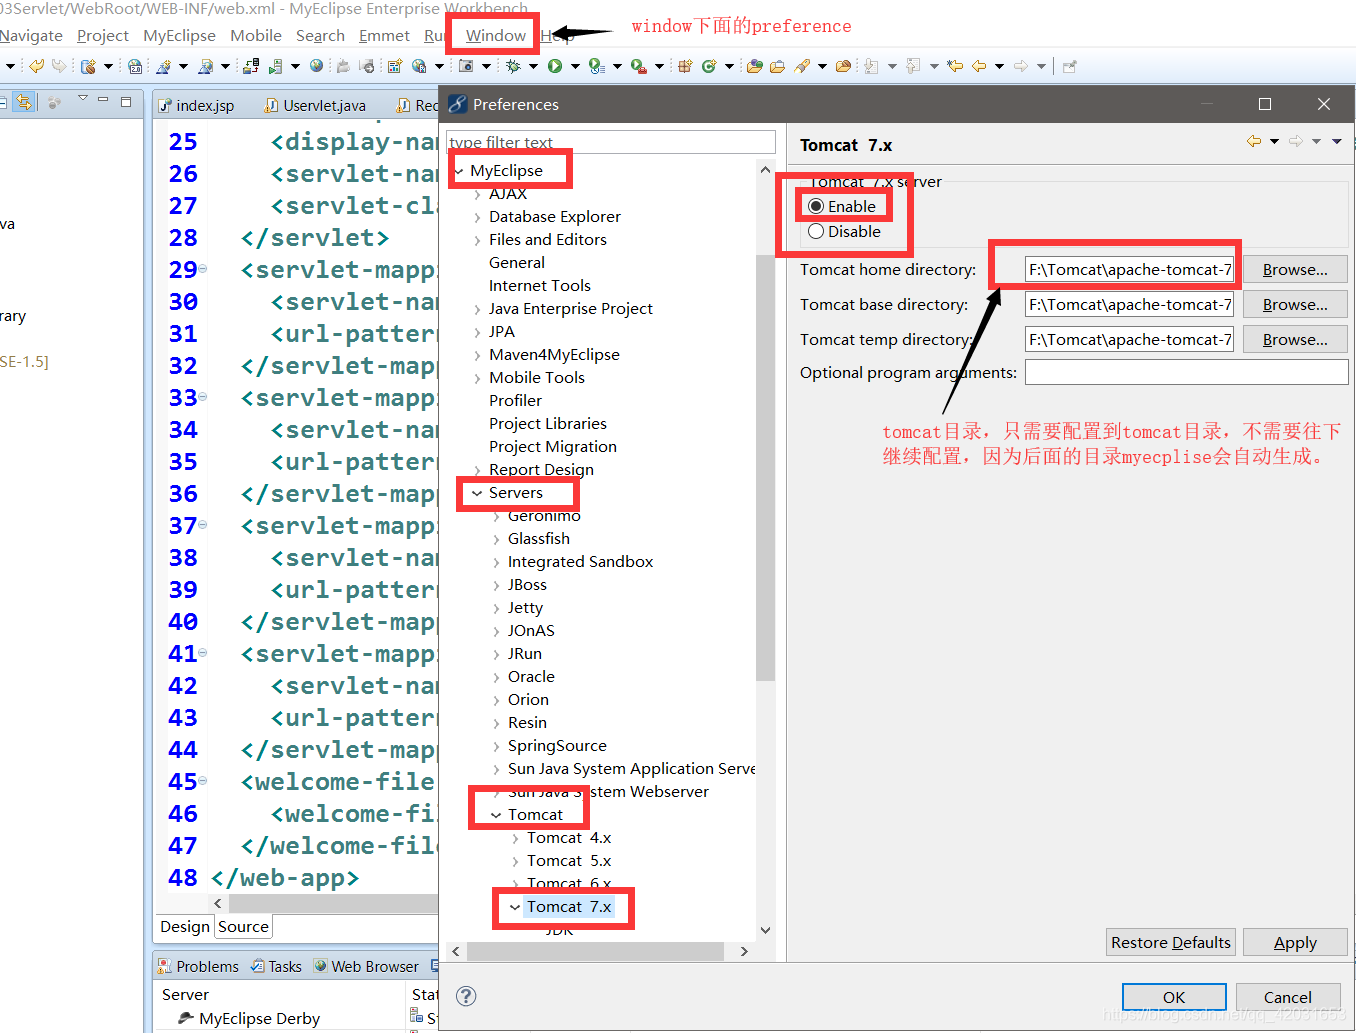The width and height of the screenshot is (1356, 1033).
Task: Maximize the left Package Explorer panel
Action: 126,101
